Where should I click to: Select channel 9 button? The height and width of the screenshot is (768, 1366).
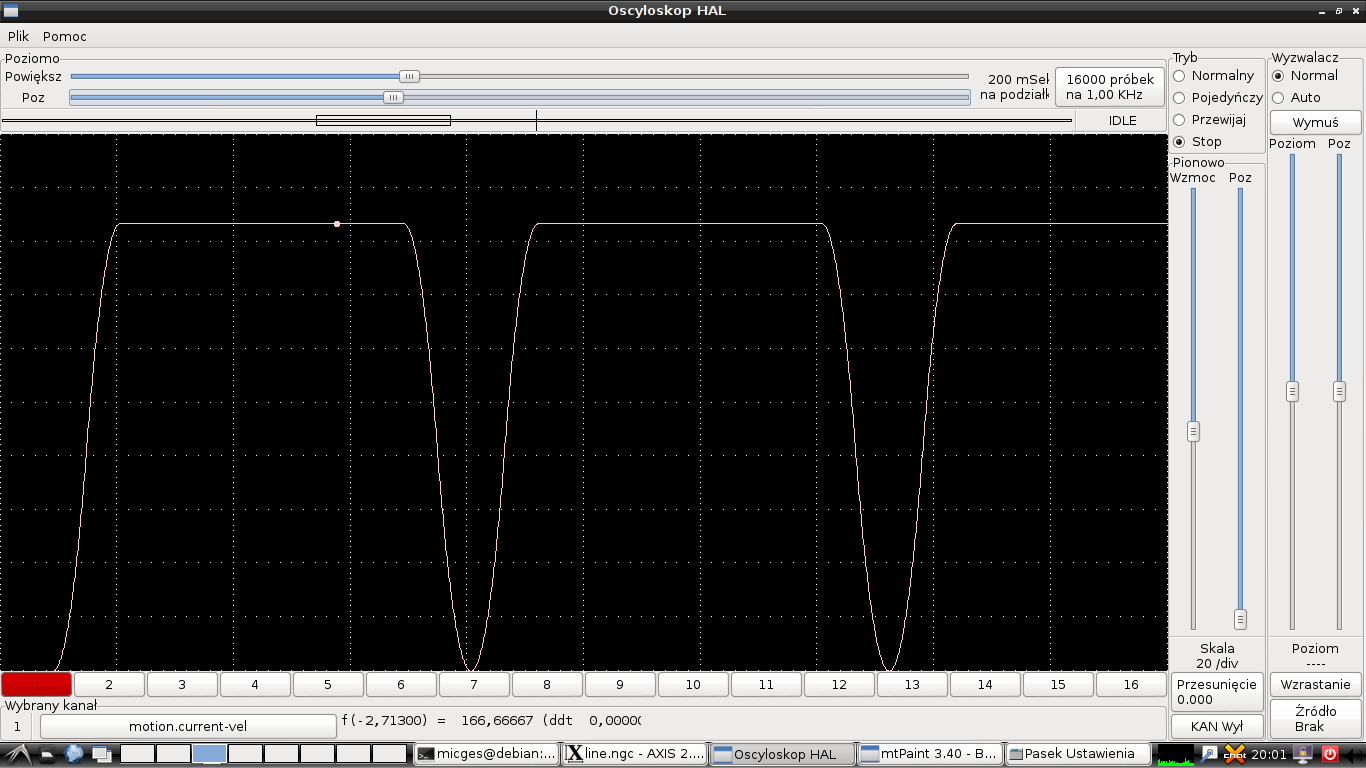620,685
